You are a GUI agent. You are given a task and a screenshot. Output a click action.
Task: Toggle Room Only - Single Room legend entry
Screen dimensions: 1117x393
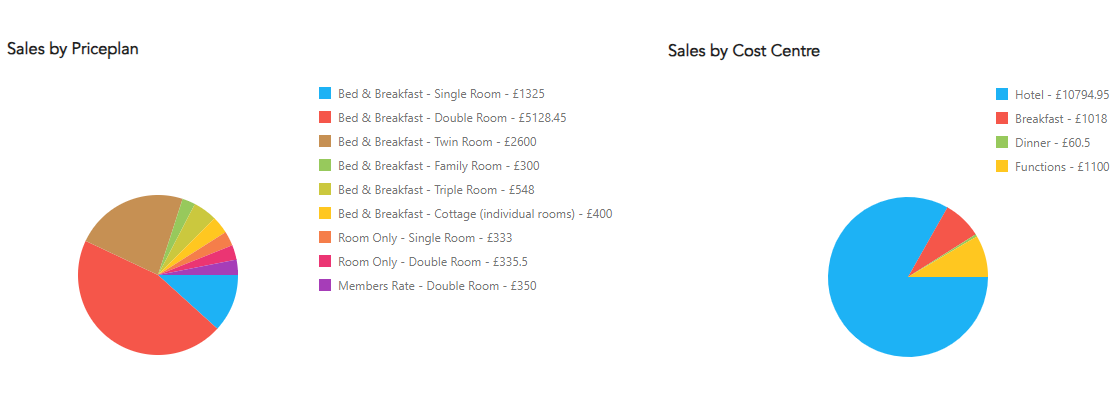[416, 238]
